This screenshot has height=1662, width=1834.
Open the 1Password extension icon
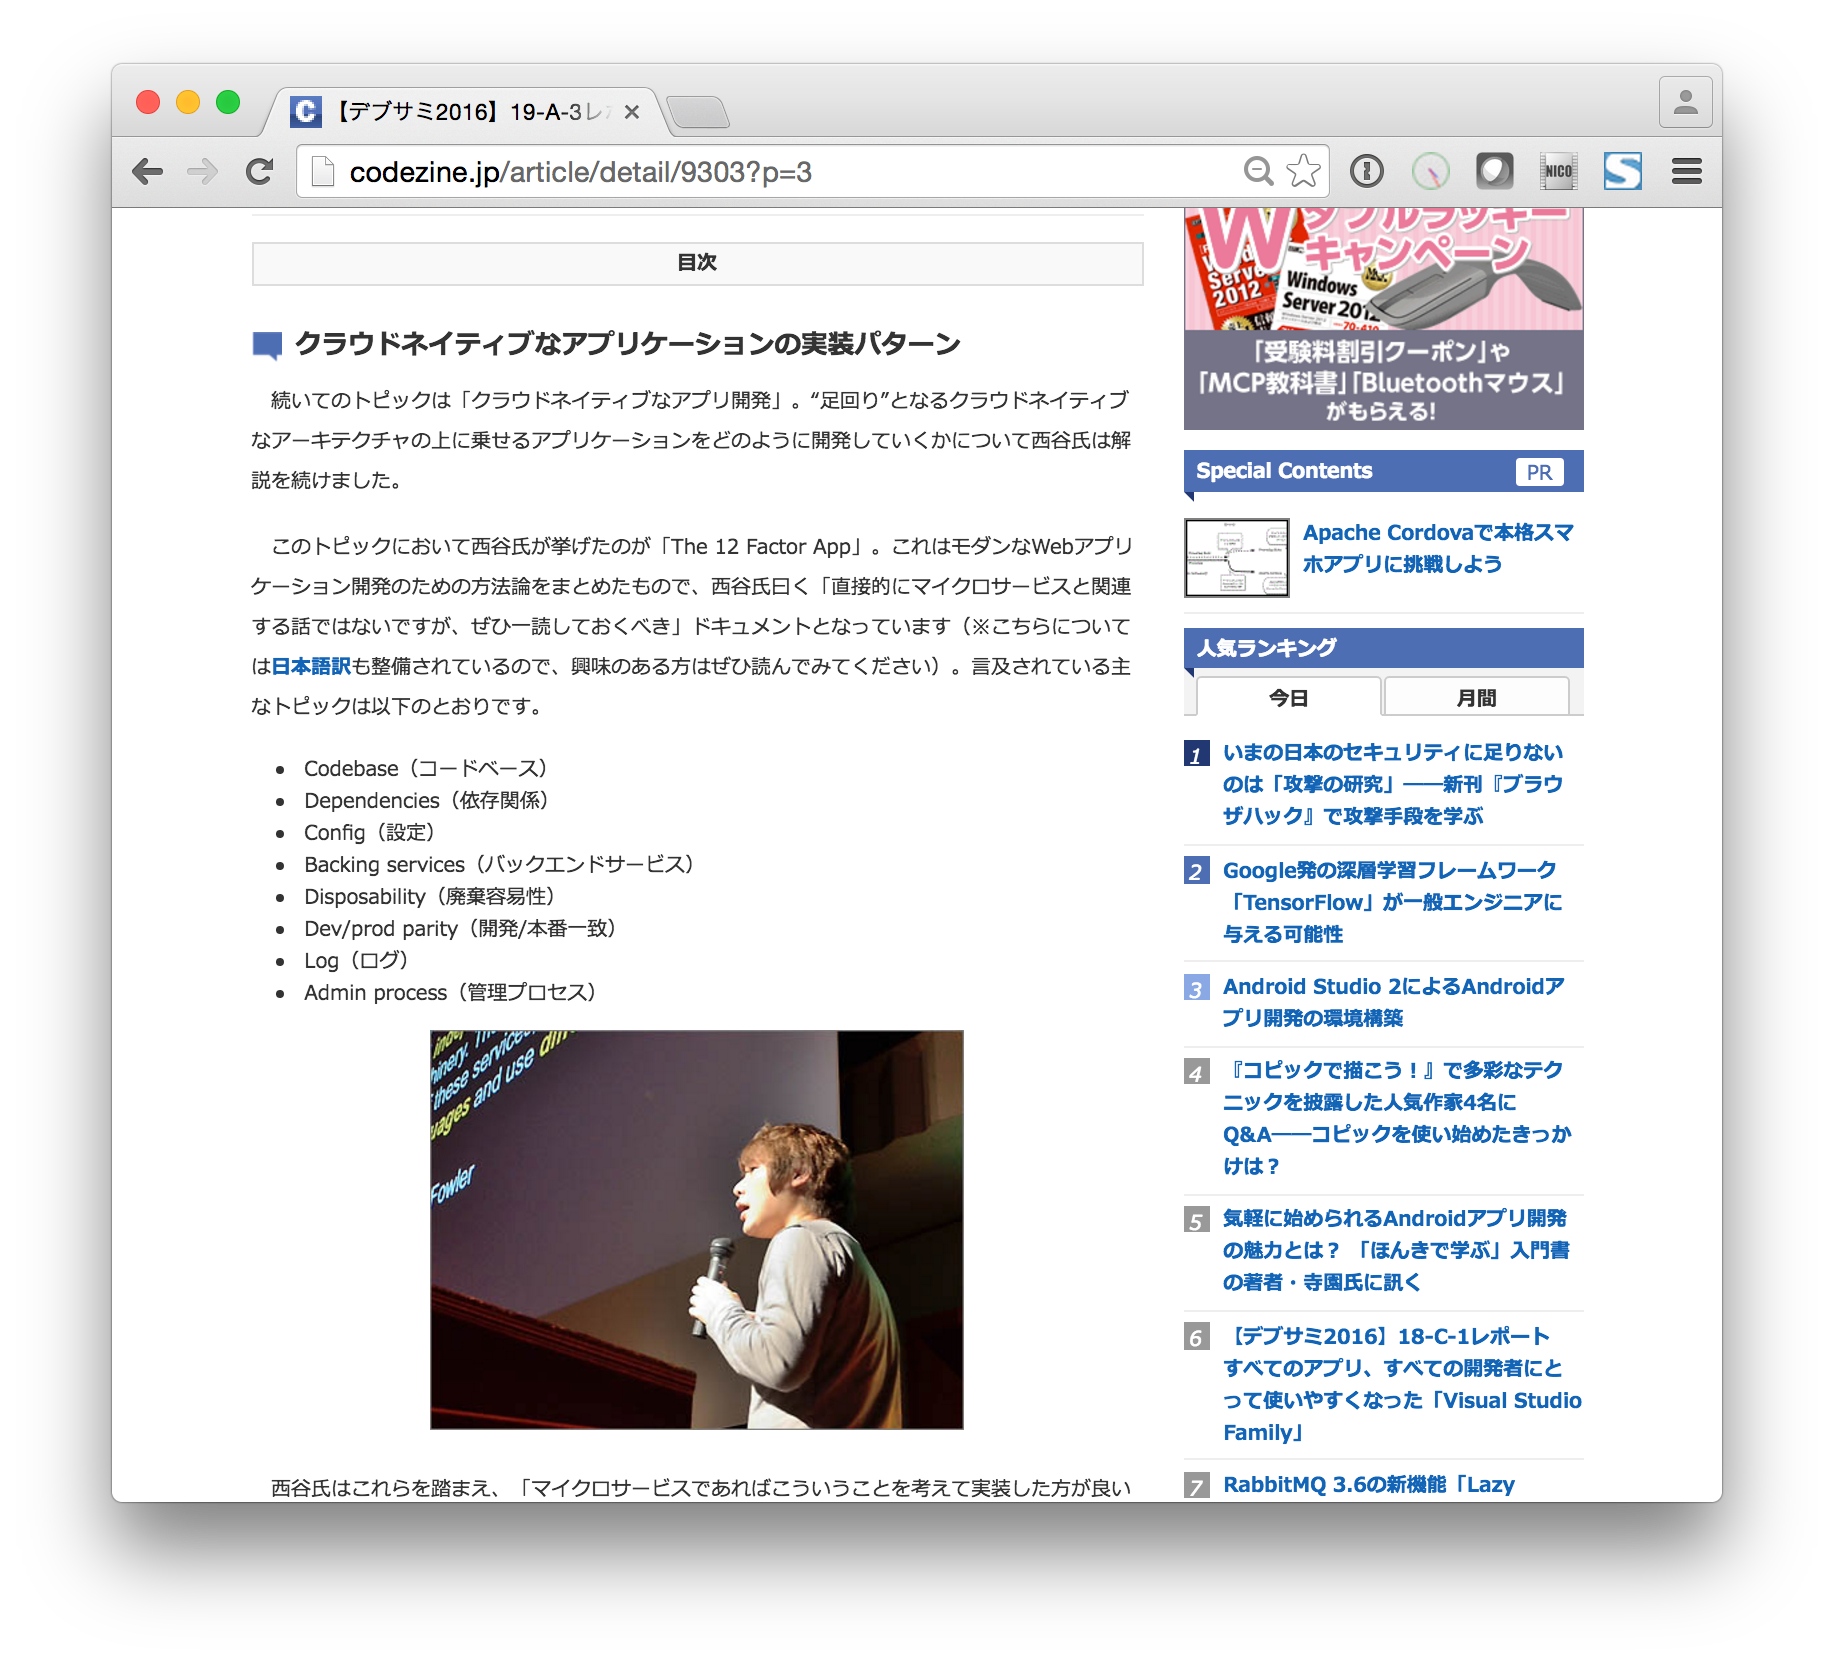pyautogui.click(x=1366, y=170)
